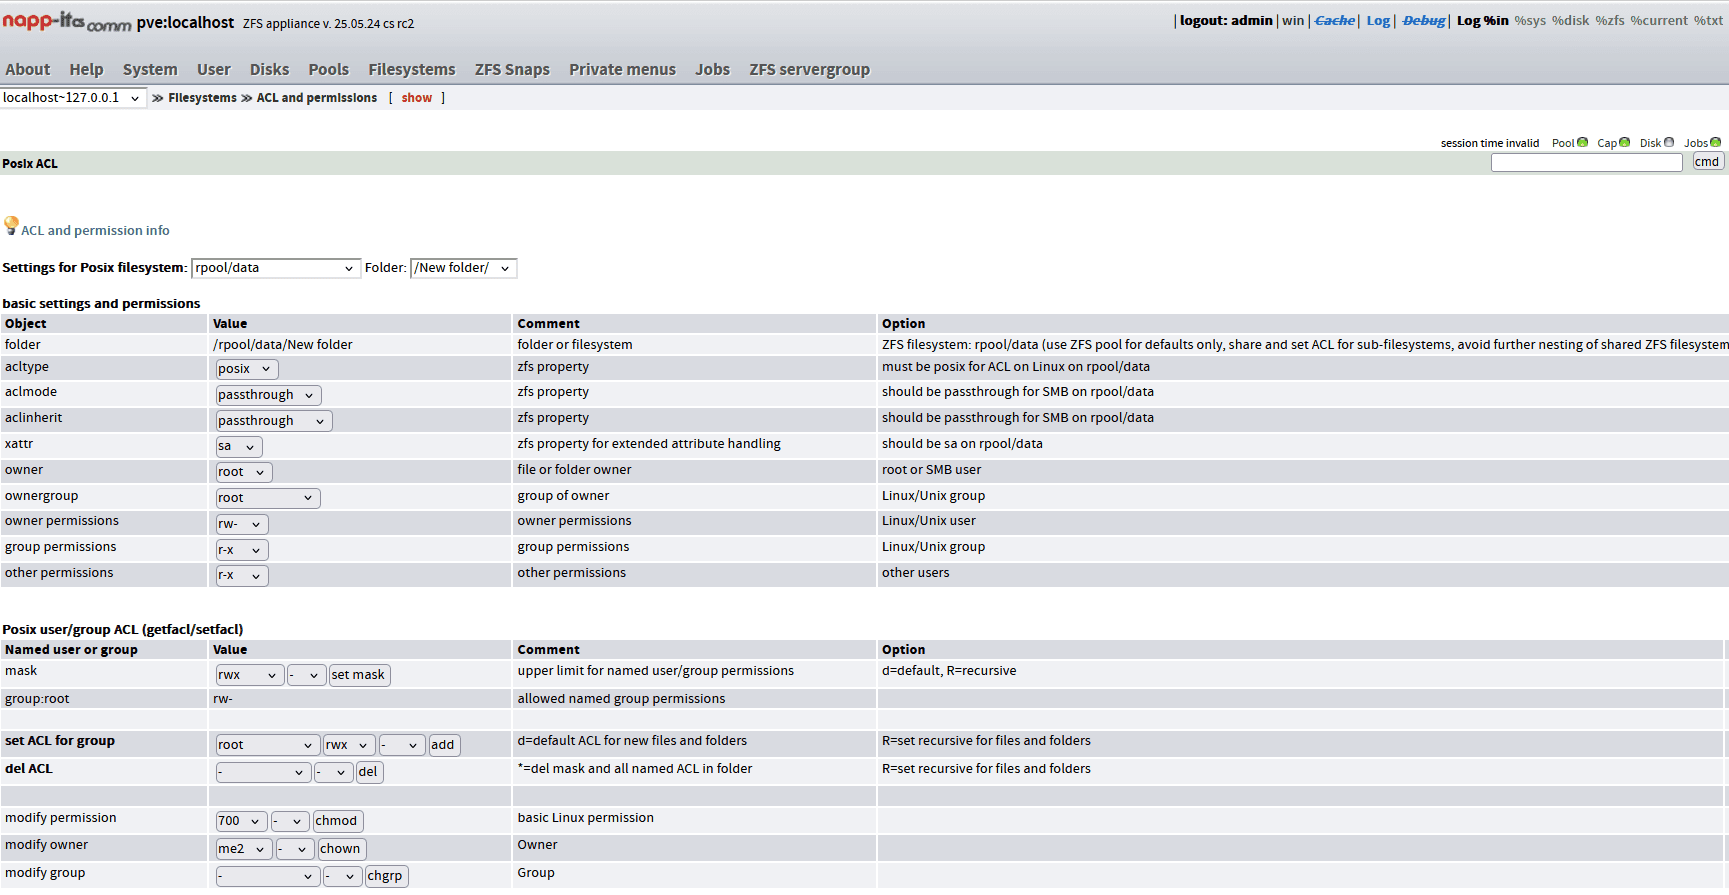This screenshot has width=1729, height=895.
Task: Click the Jobs status indicator light
Action: click(x=1715, y=142)
